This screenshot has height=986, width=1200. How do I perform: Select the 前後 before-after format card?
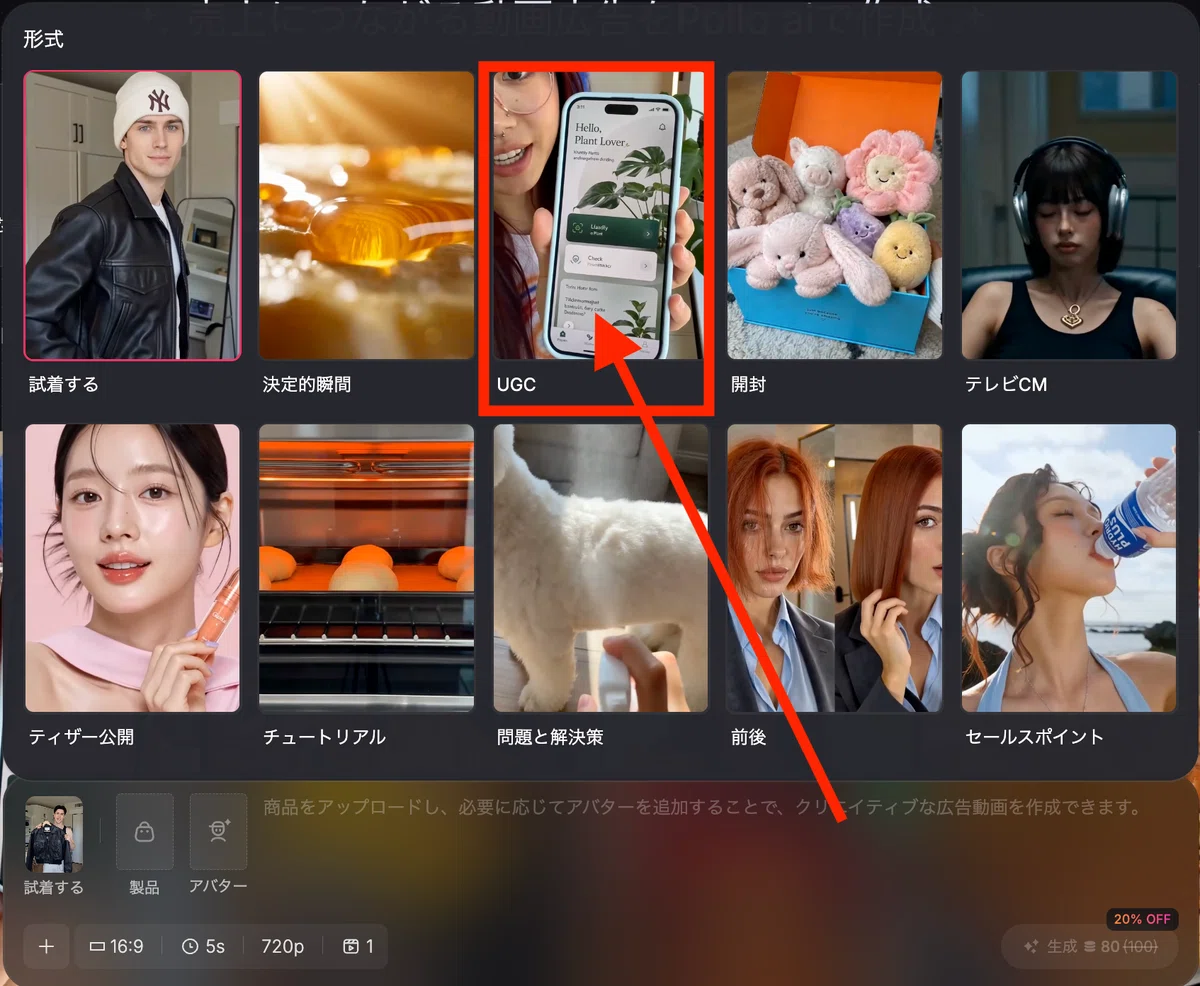pyautogui.click(x=834, y=568)
